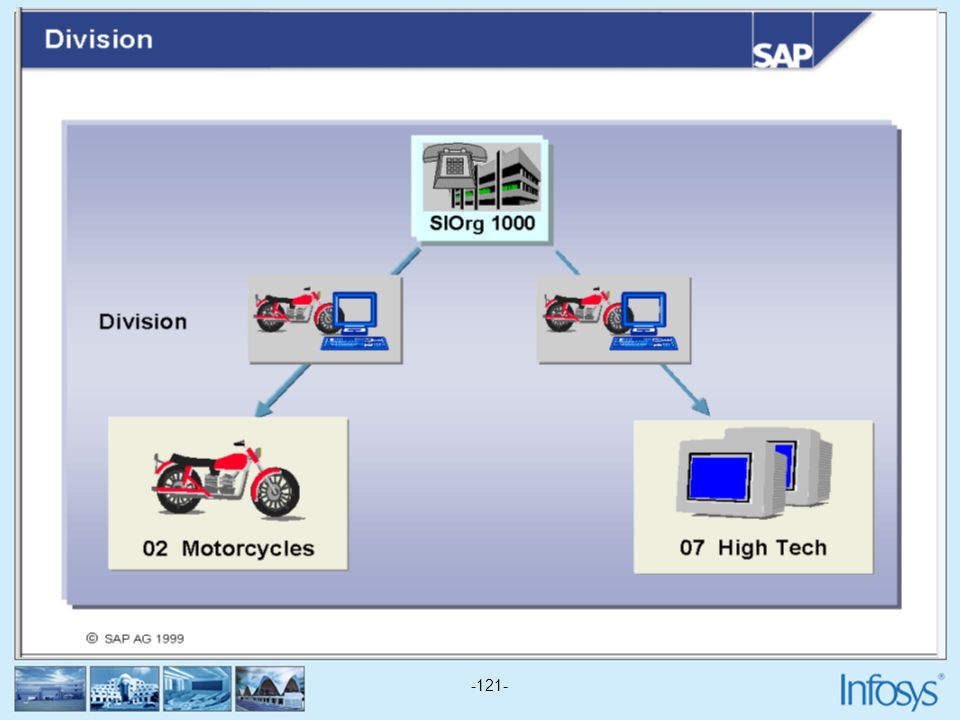
Task: Click the "SlOrg 1000" label
Action: point(482,223)
